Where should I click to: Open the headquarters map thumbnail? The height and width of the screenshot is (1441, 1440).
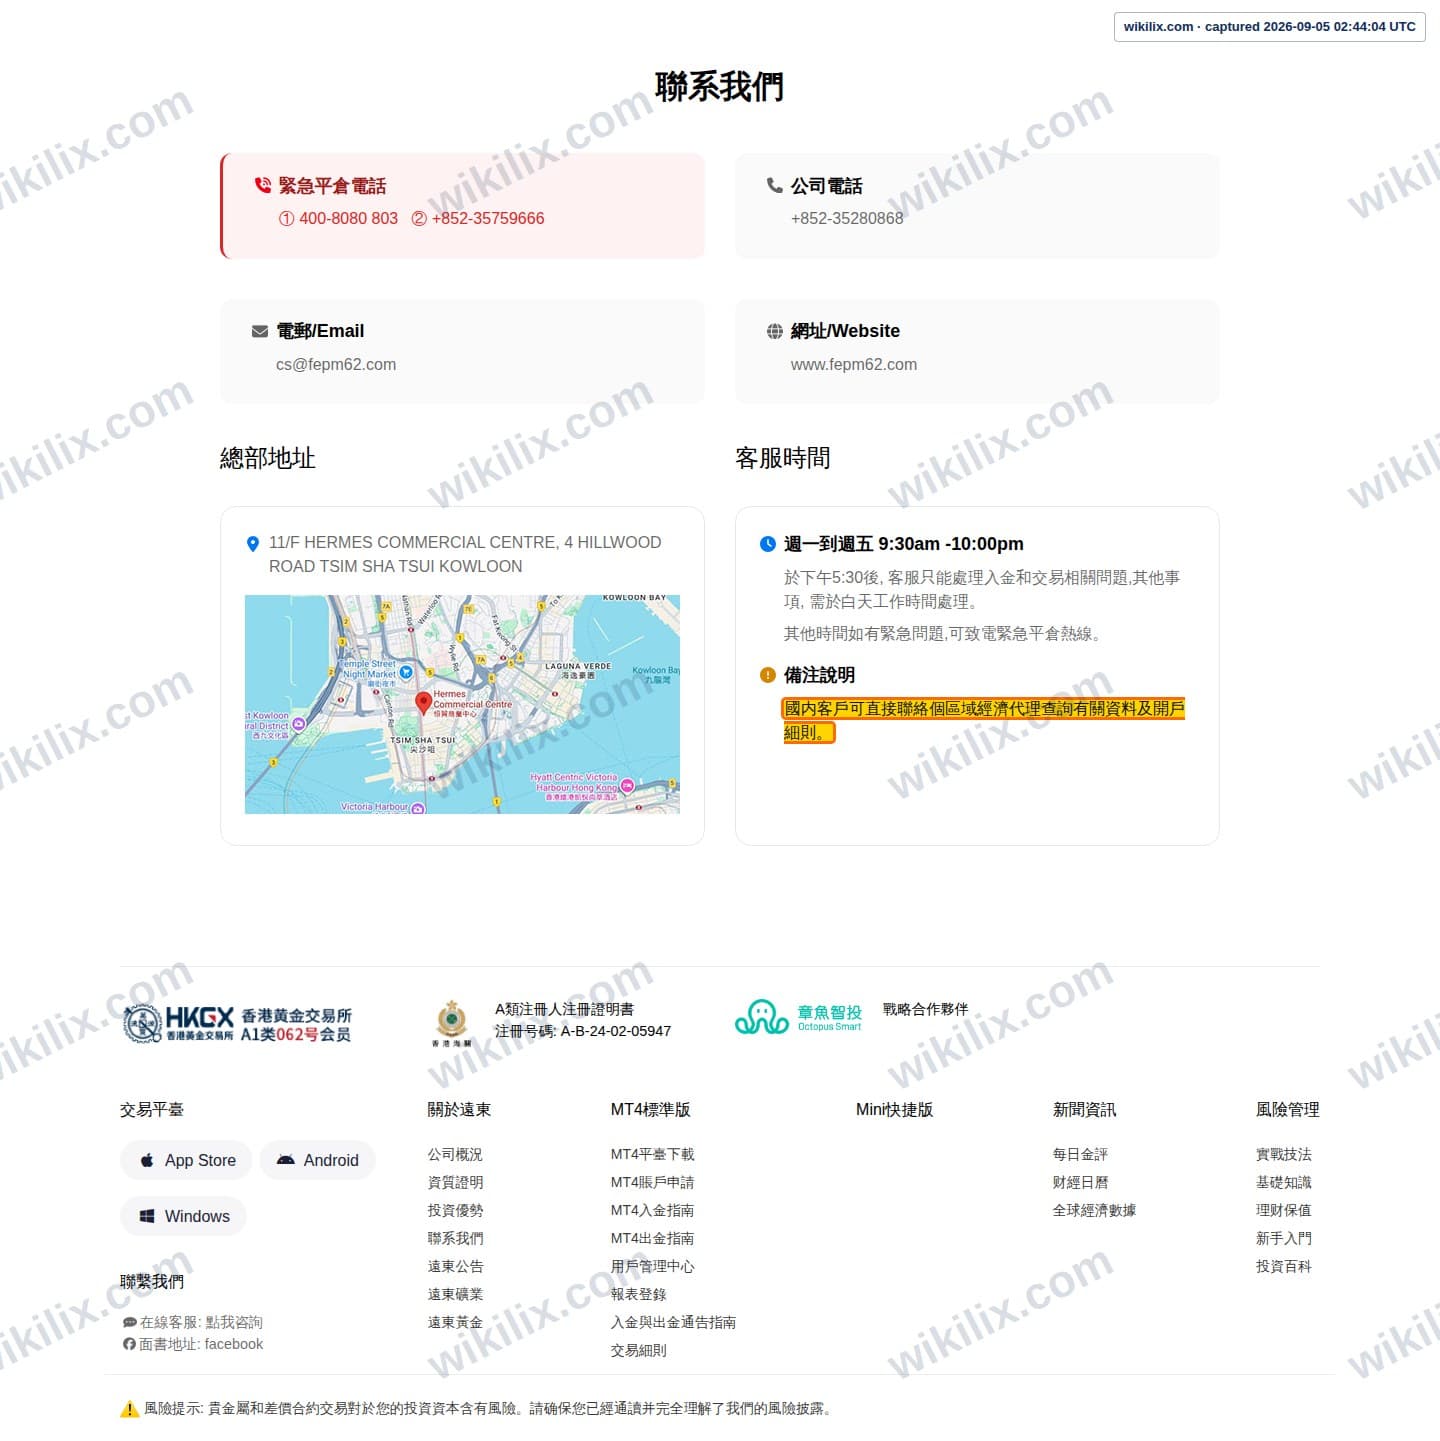pyautogui.click(x=462, y=704)
